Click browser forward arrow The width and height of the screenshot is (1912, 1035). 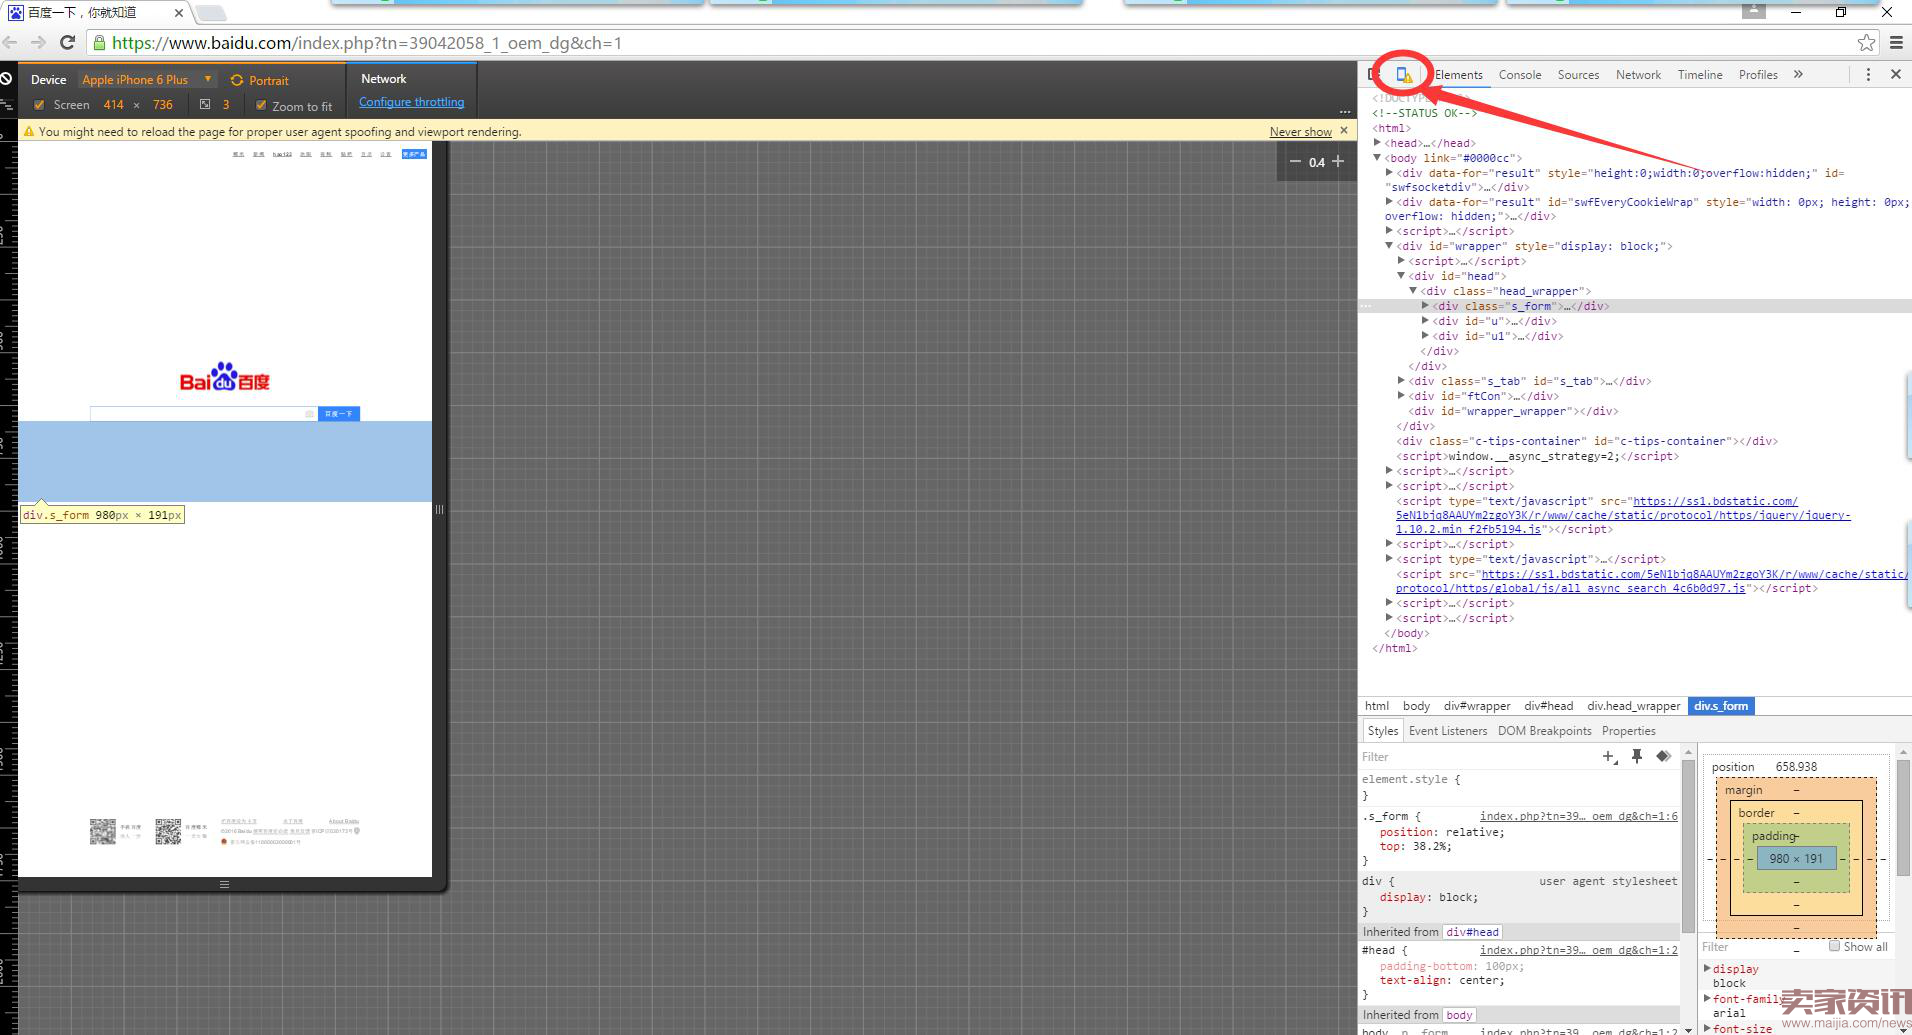click(x=38, y=42)
